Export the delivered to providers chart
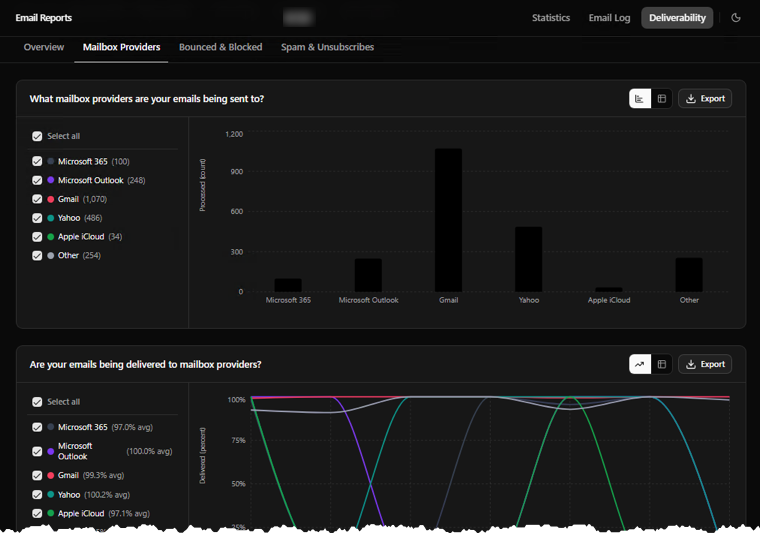 (705, 364)
